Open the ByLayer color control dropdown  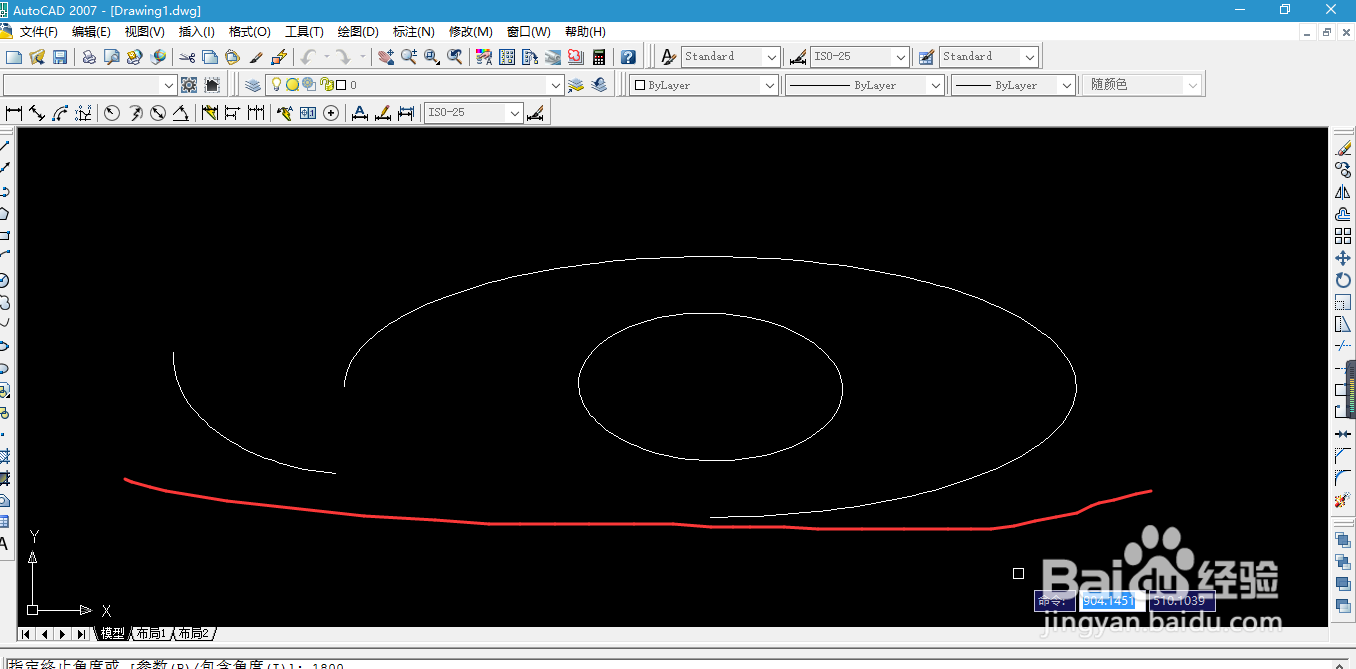point(770,85)
